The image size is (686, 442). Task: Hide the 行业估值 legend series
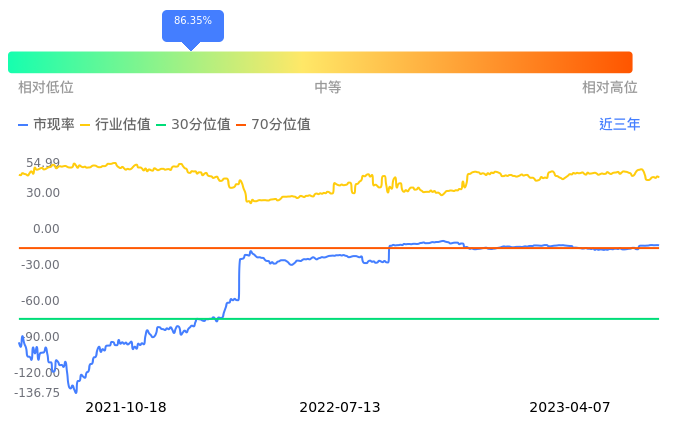pyautogui.click(x=115, y=125)
